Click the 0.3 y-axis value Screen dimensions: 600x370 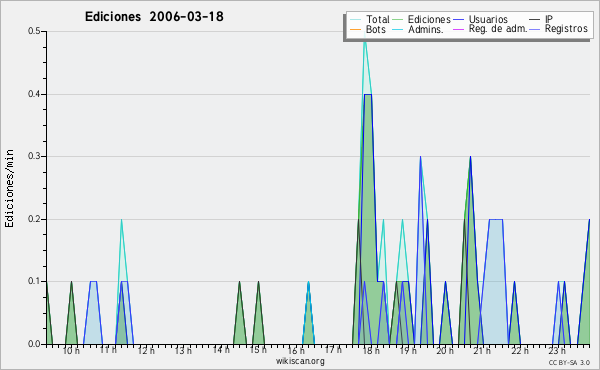click(34, 156)
